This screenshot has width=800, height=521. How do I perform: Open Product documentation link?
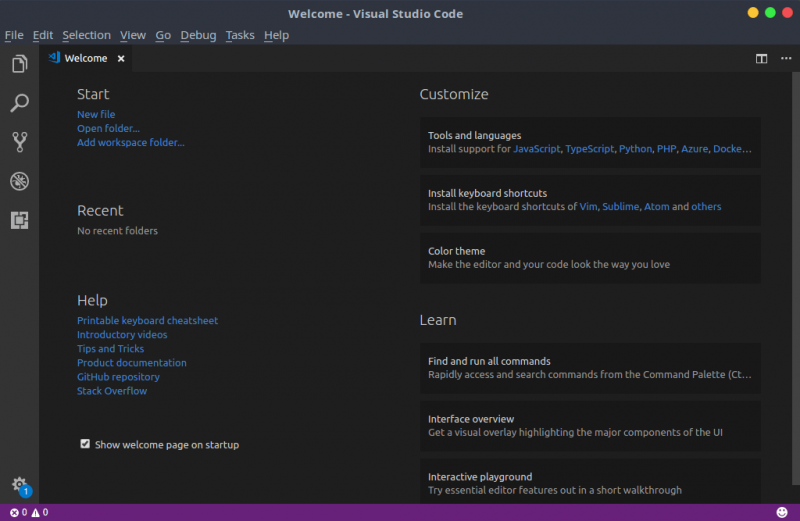coord(132,363)
